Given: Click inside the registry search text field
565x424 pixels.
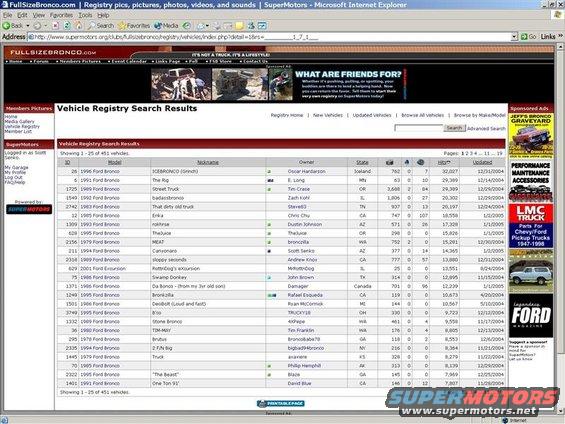Looking at the screenshot, I should click(x=418, y=128).
